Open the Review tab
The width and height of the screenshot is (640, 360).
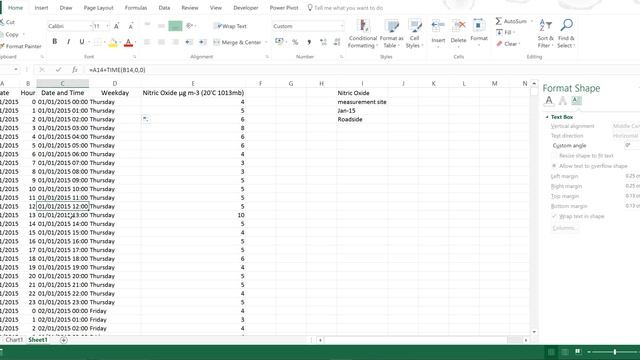click(190, 8)
